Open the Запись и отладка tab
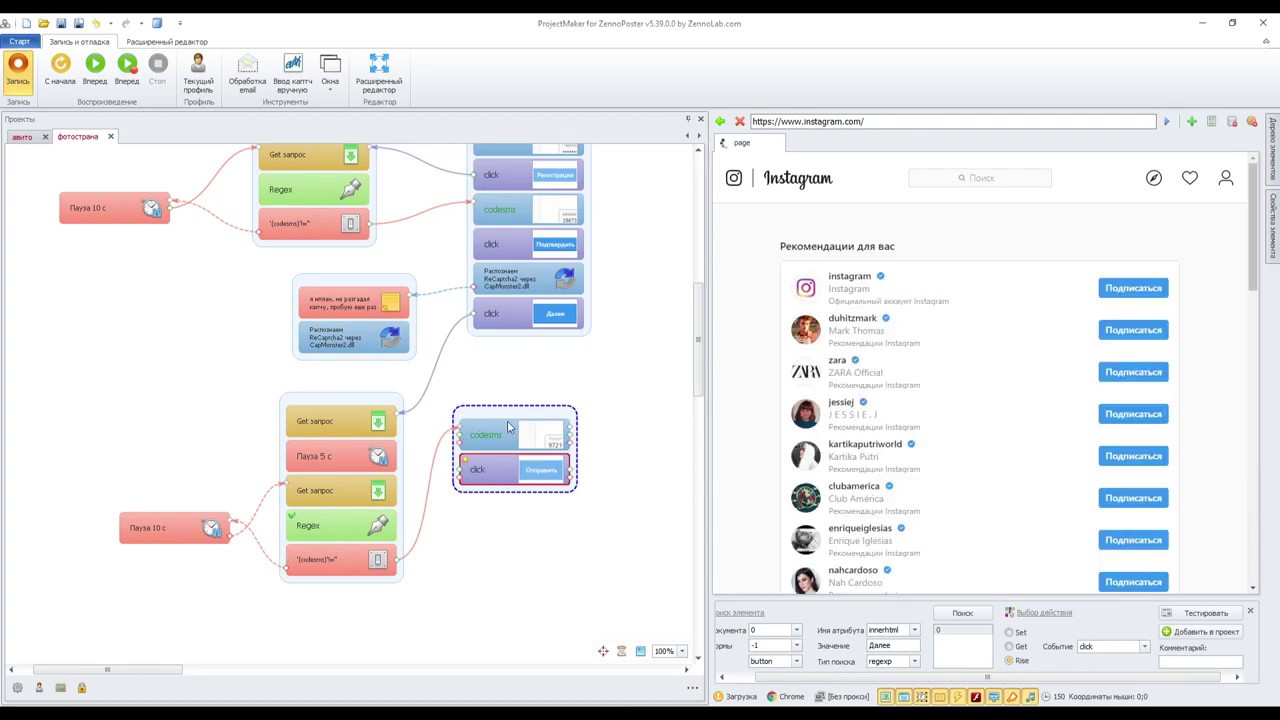Image resolution: width=1280 pixels, height=720 pixels. coord(79,41)
